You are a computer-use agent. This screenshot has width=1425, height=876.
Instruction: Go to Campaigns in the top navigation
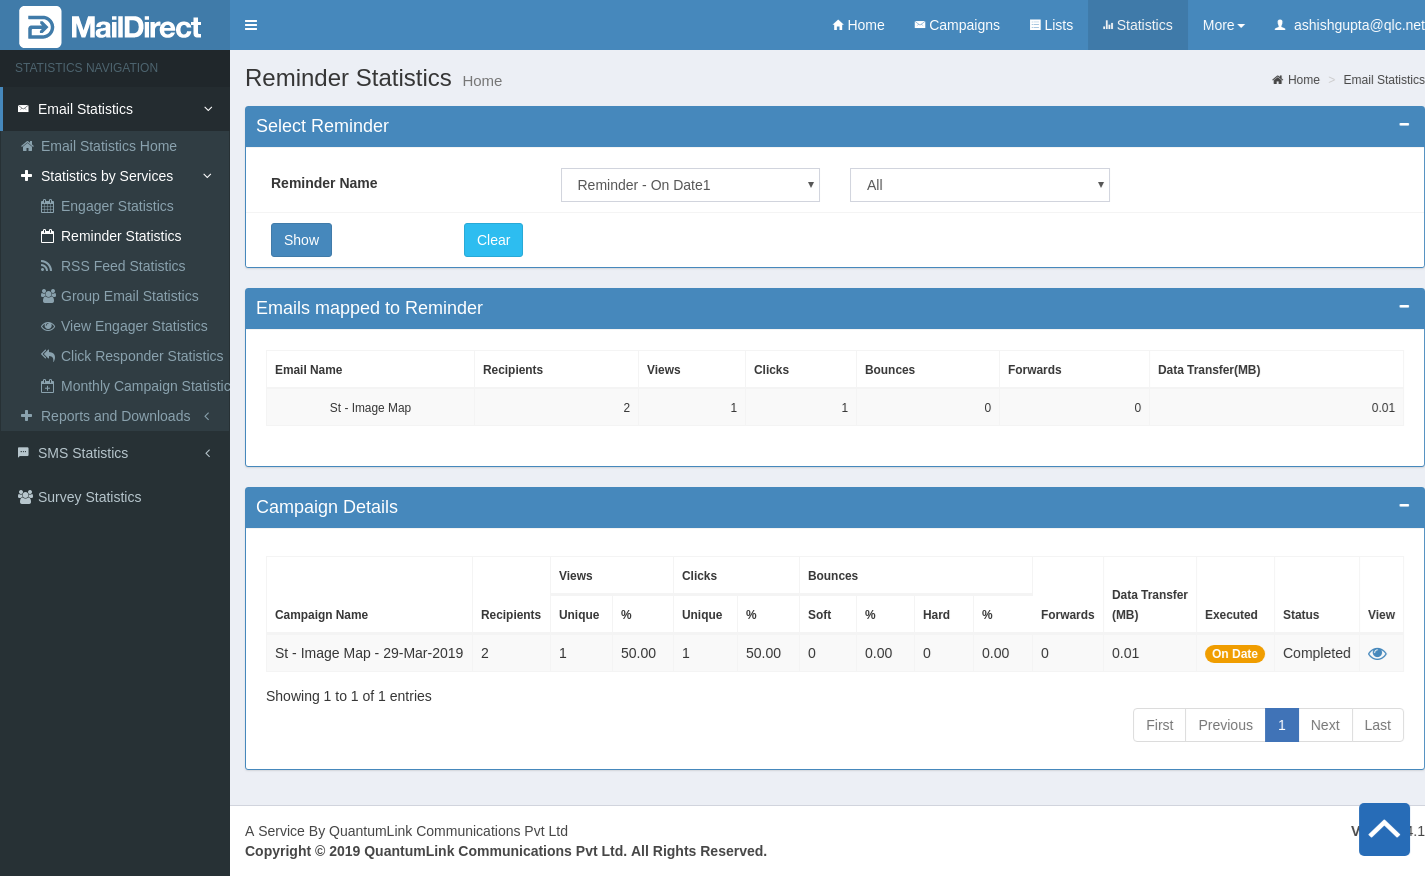point(957,25)
